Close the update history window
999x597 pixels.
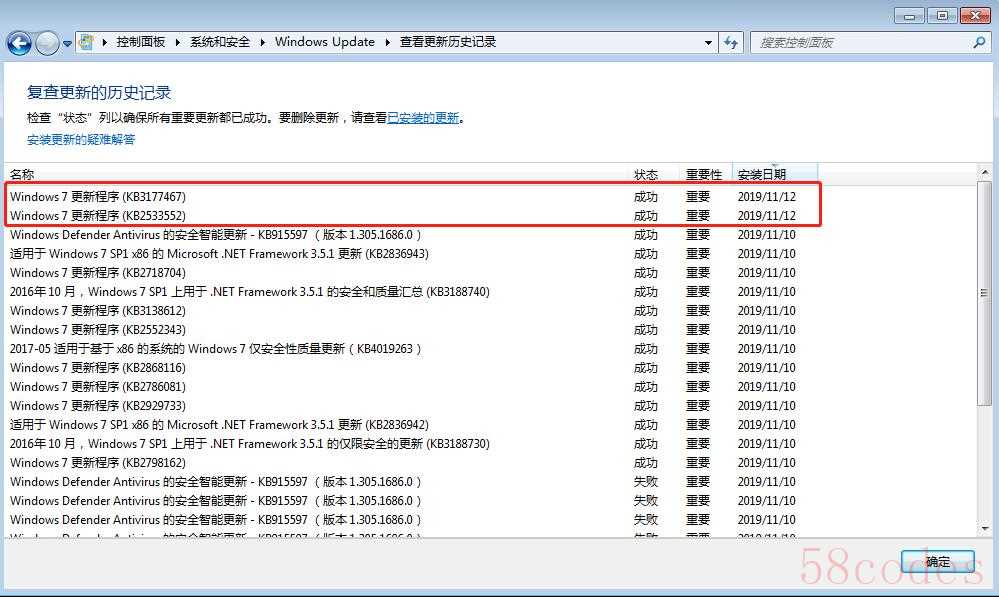[975, 15]
